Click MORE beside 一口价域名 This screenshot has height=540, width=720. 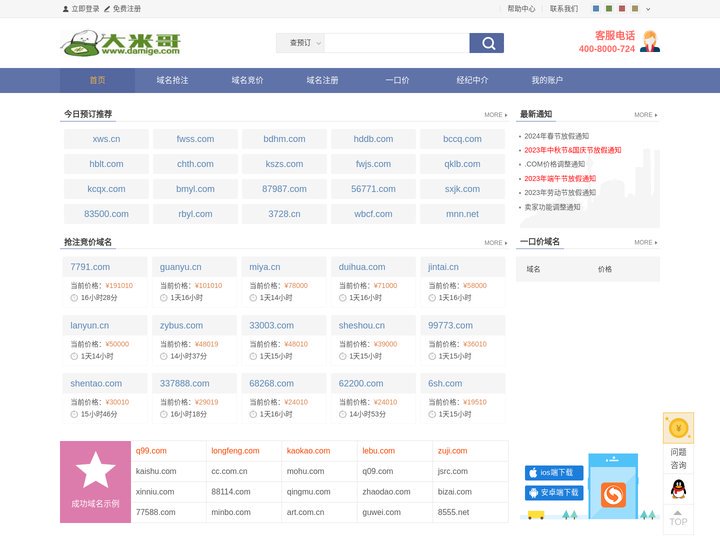[646, 242]
